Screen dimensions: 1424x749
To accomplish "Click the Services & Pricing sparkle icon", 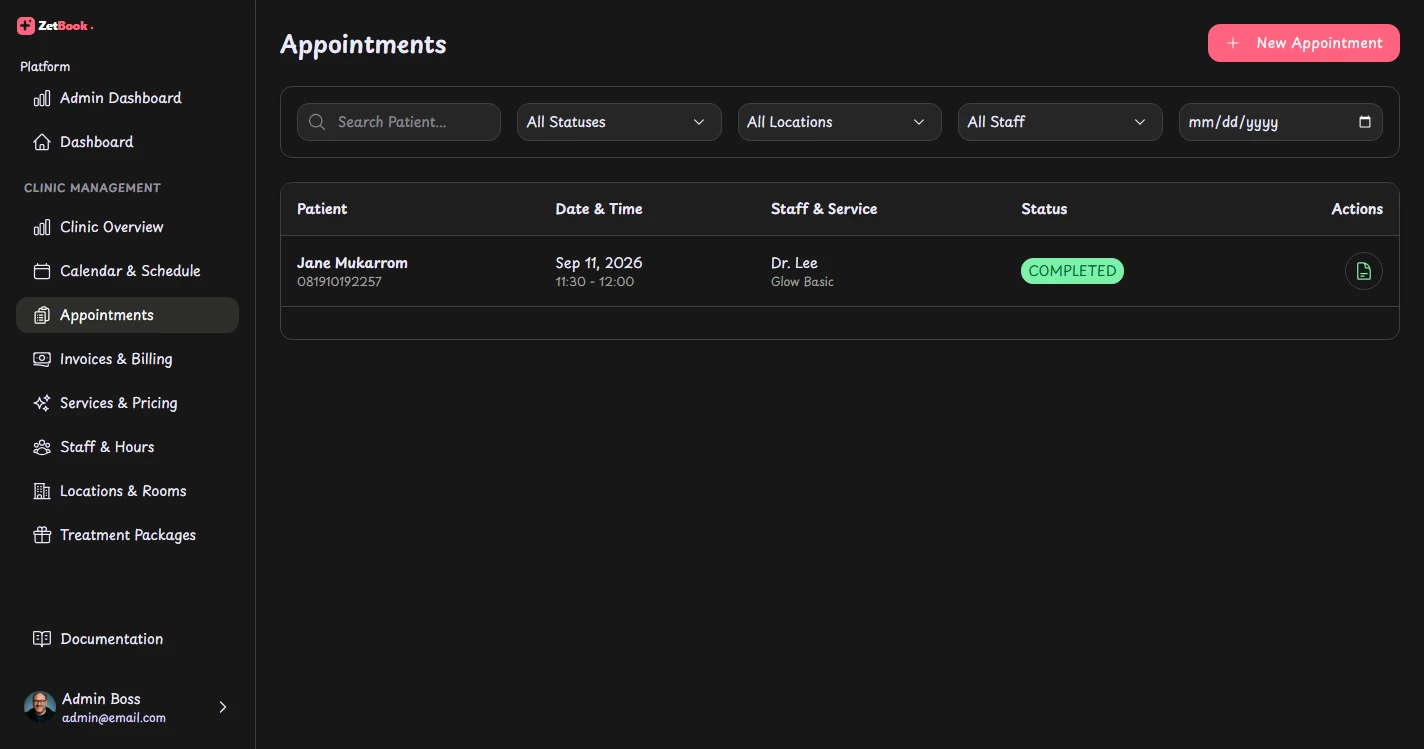I will pos(42,403).
